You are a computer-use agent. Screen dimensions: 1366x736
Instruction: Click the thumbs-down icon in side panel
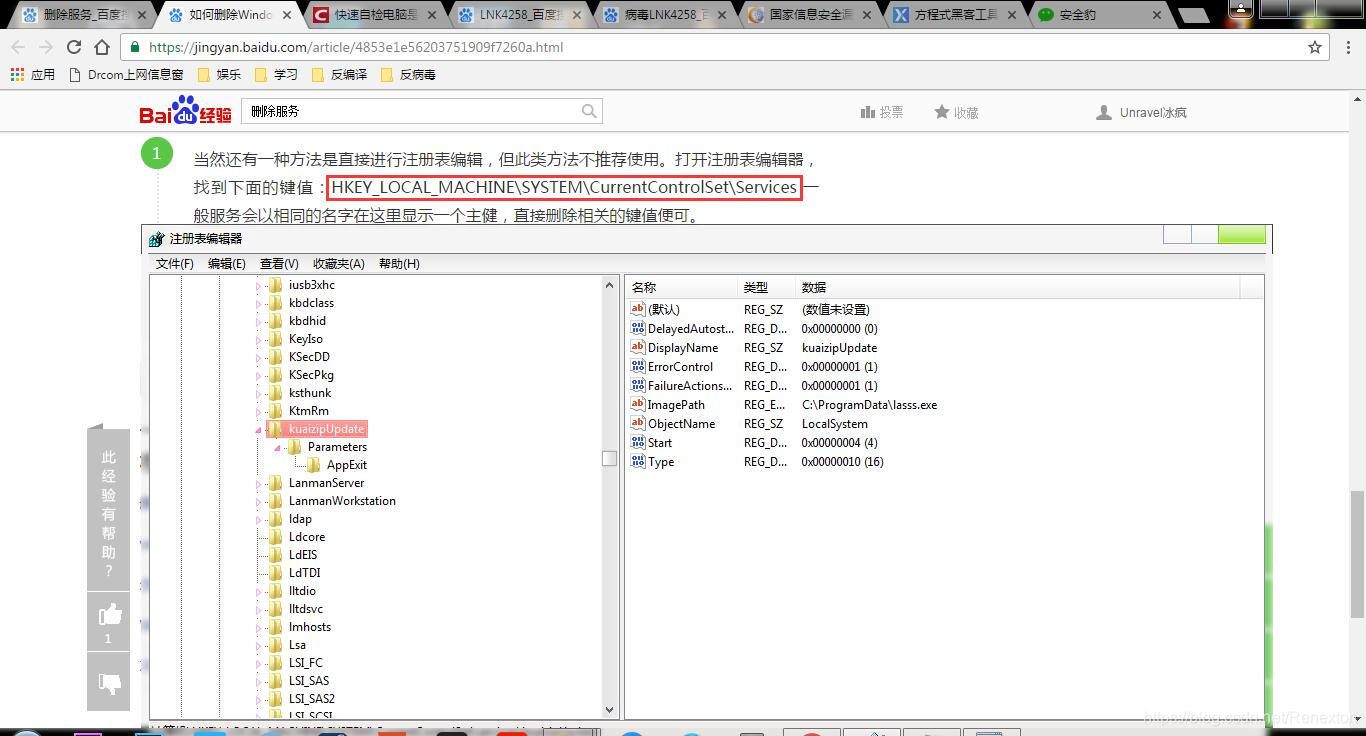pyautogui.click(x=109, y=683)
